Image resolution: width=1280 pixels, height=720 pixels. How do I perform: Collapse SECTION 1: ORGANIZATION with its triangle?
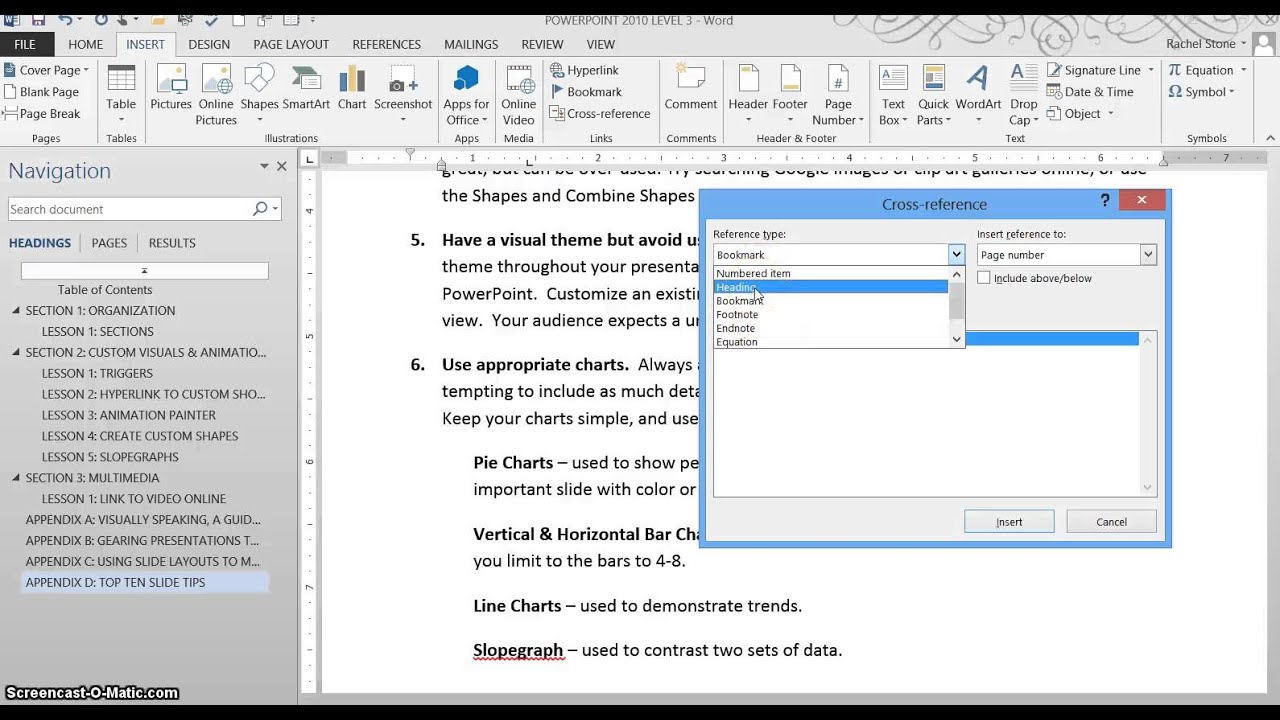coord(16,310)
